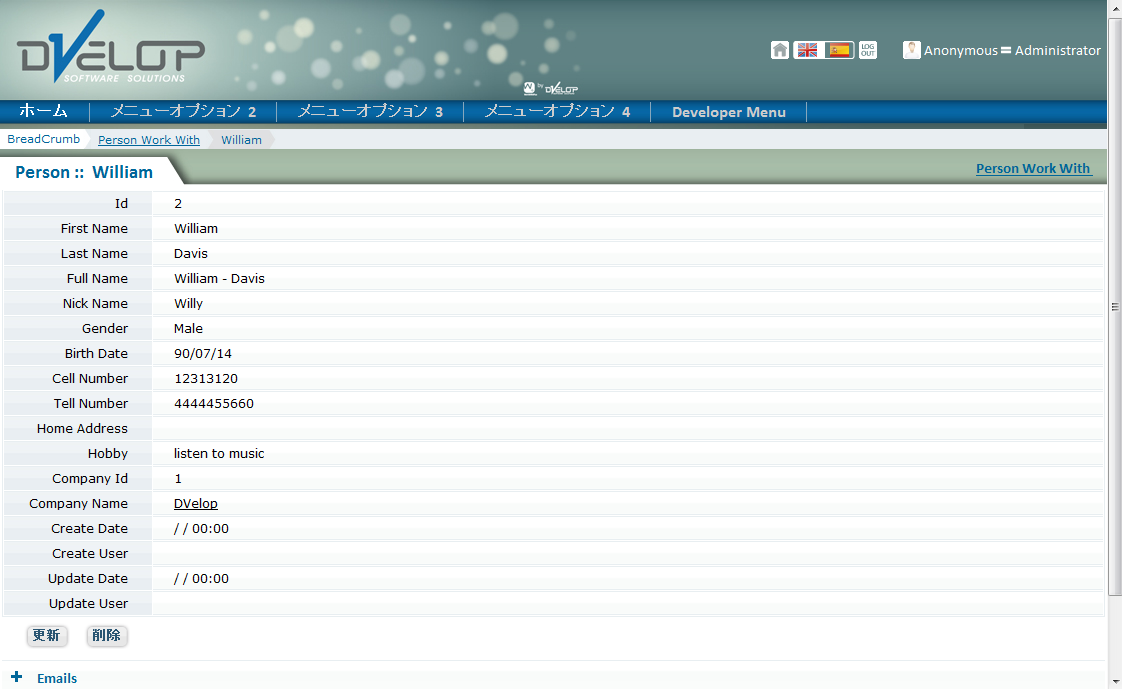Open the DVelop company name link
1122x689 pixels.
tap(195, 503)
